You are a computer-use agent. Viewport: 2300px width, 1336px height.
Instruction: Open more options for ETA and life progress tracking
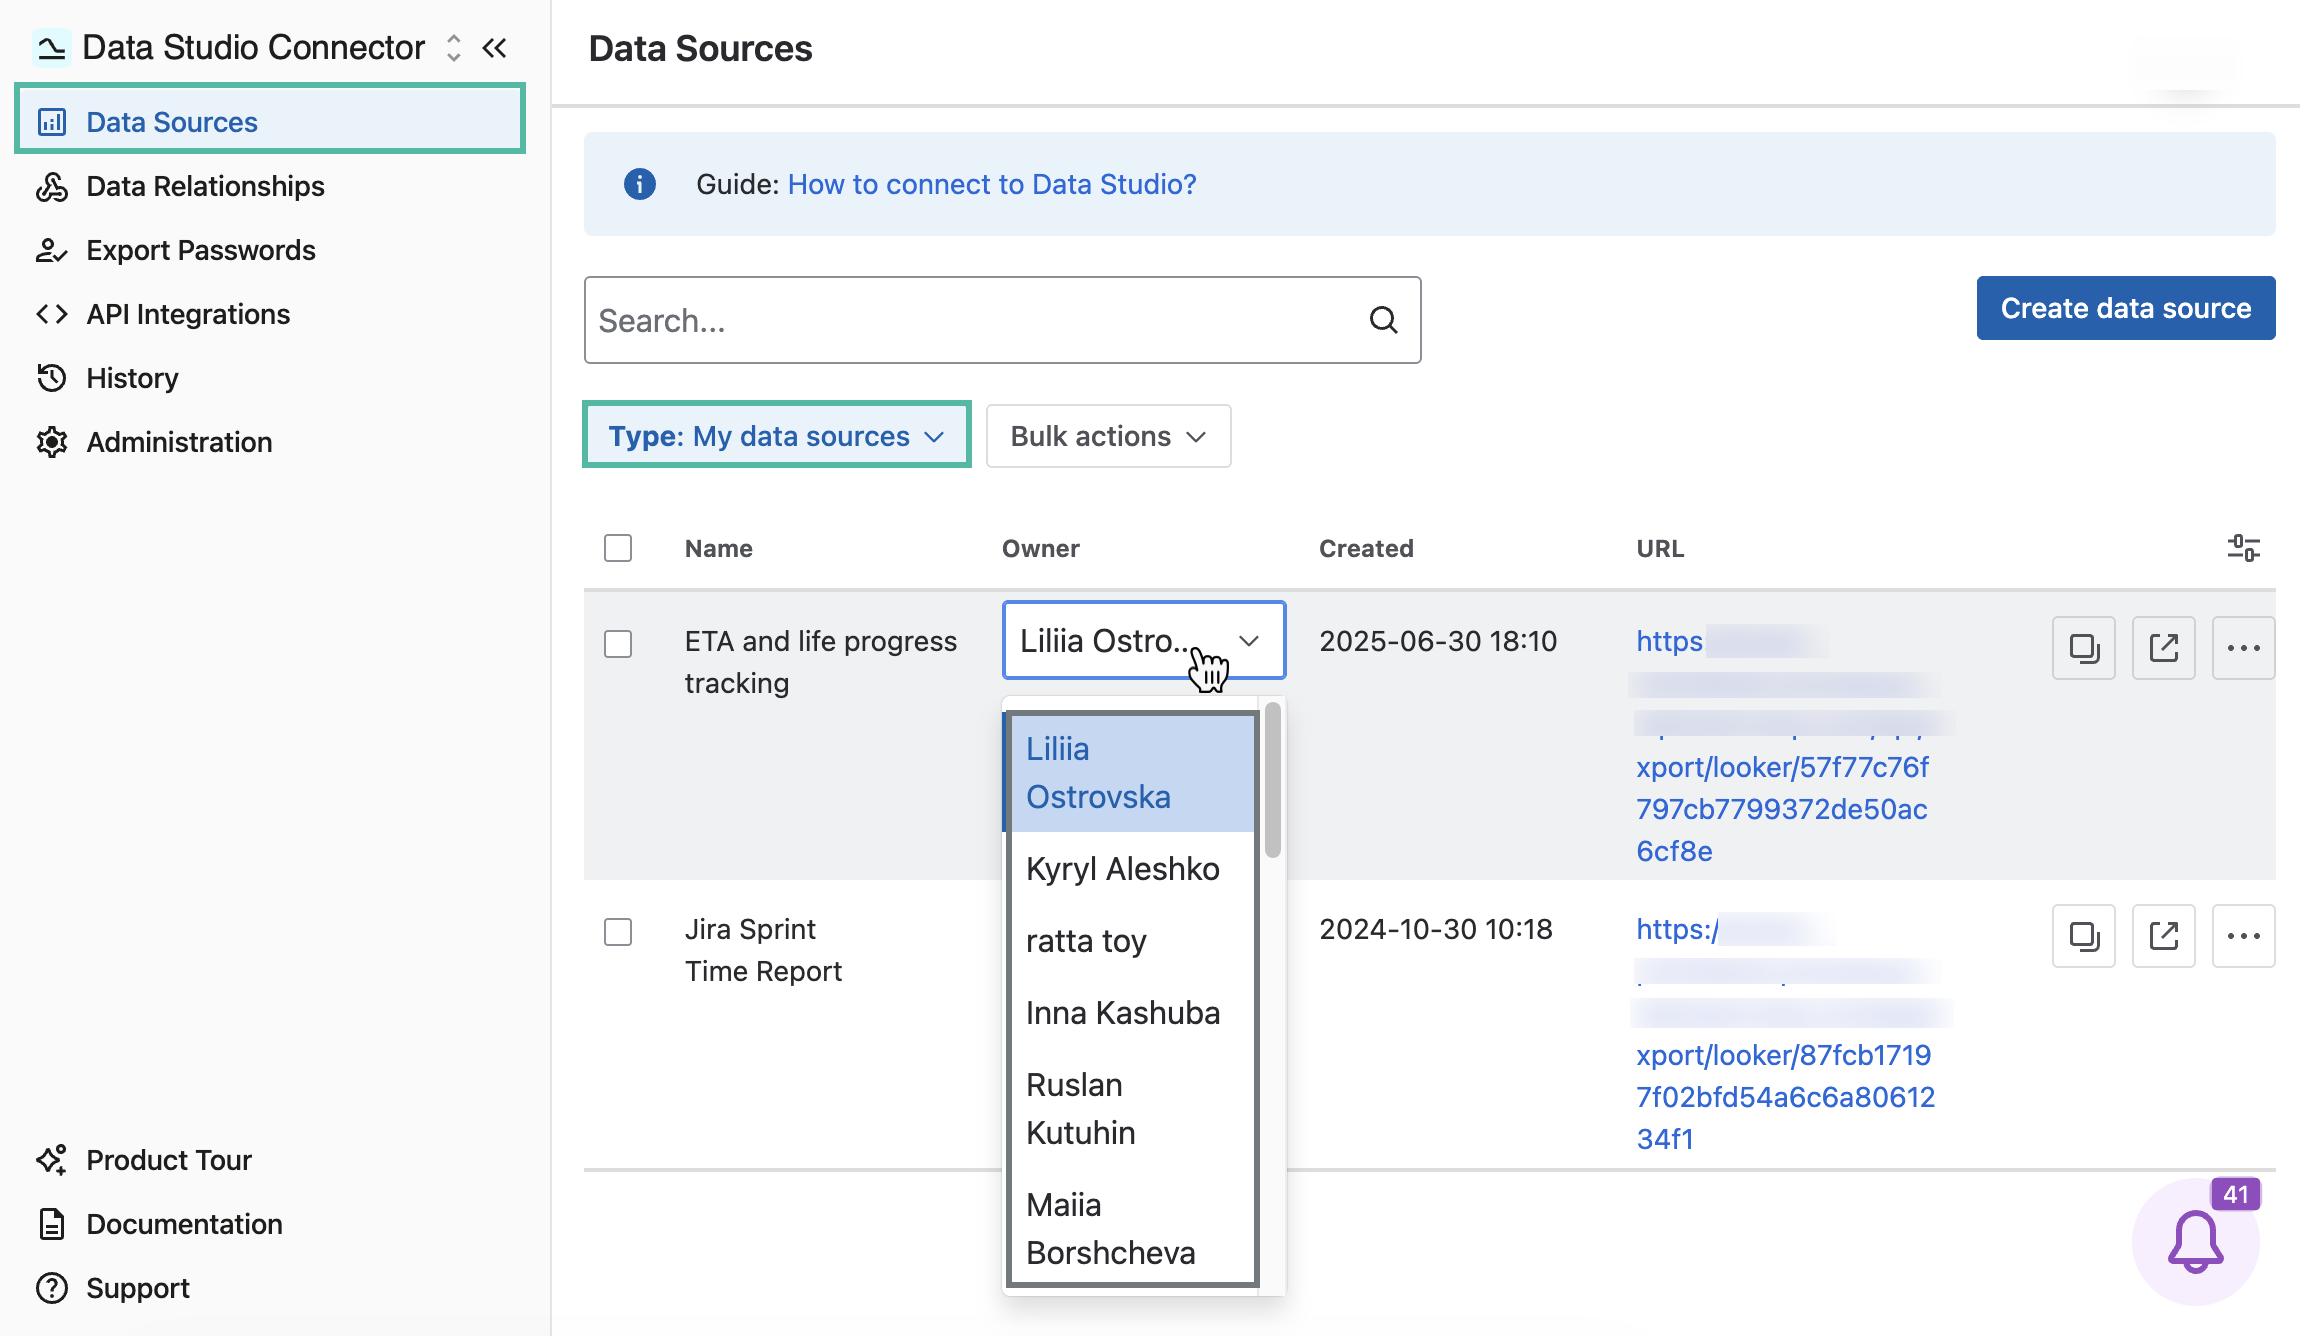[2244, 648]
